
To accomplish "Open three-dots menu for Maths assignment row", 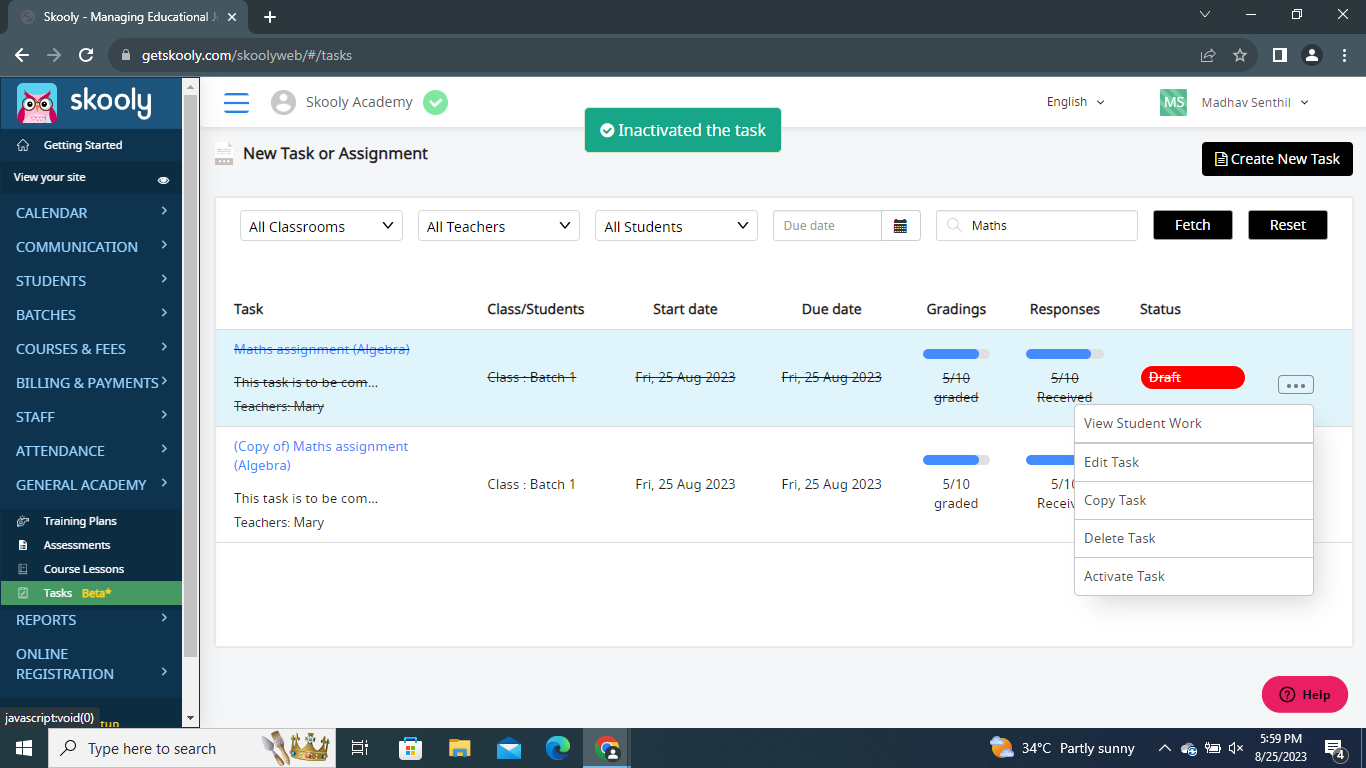I will coord(1295,385).
